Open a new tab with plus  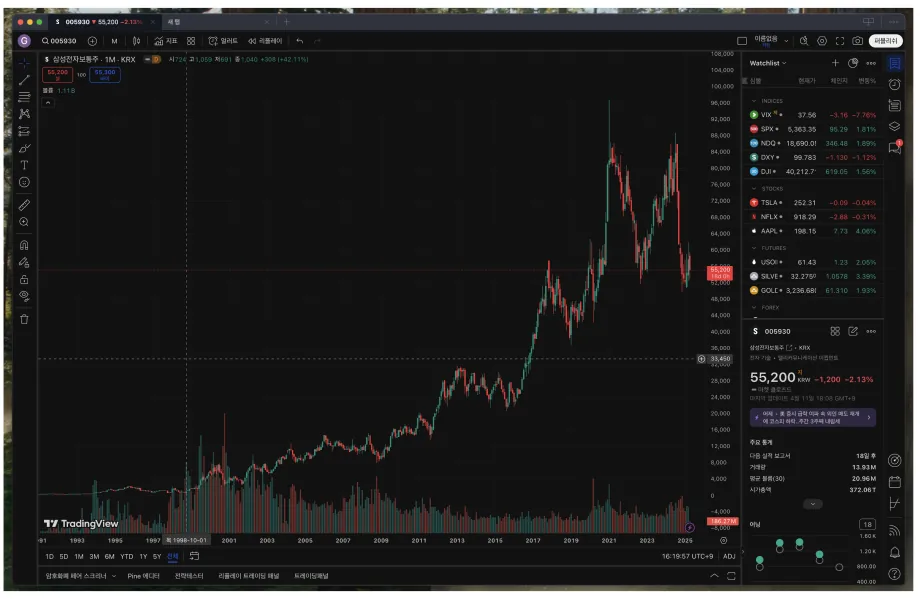point(287,22)
